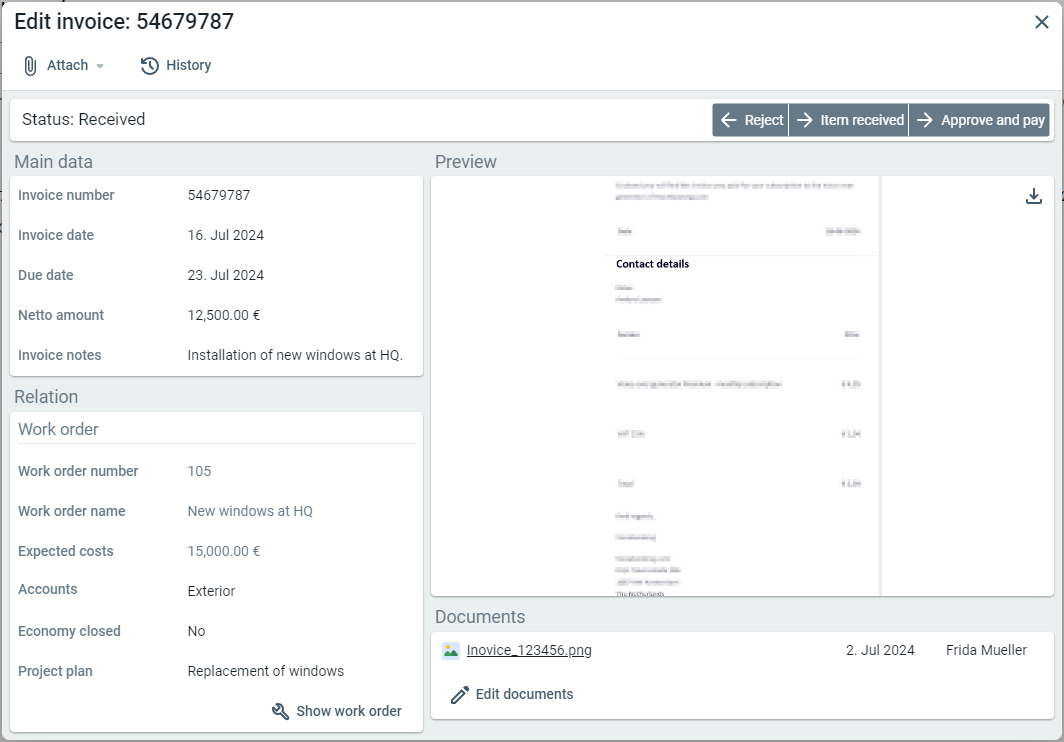The image size is (1064, 742).
Task: Select the work order number 105
Action: (x=199, y=471)
